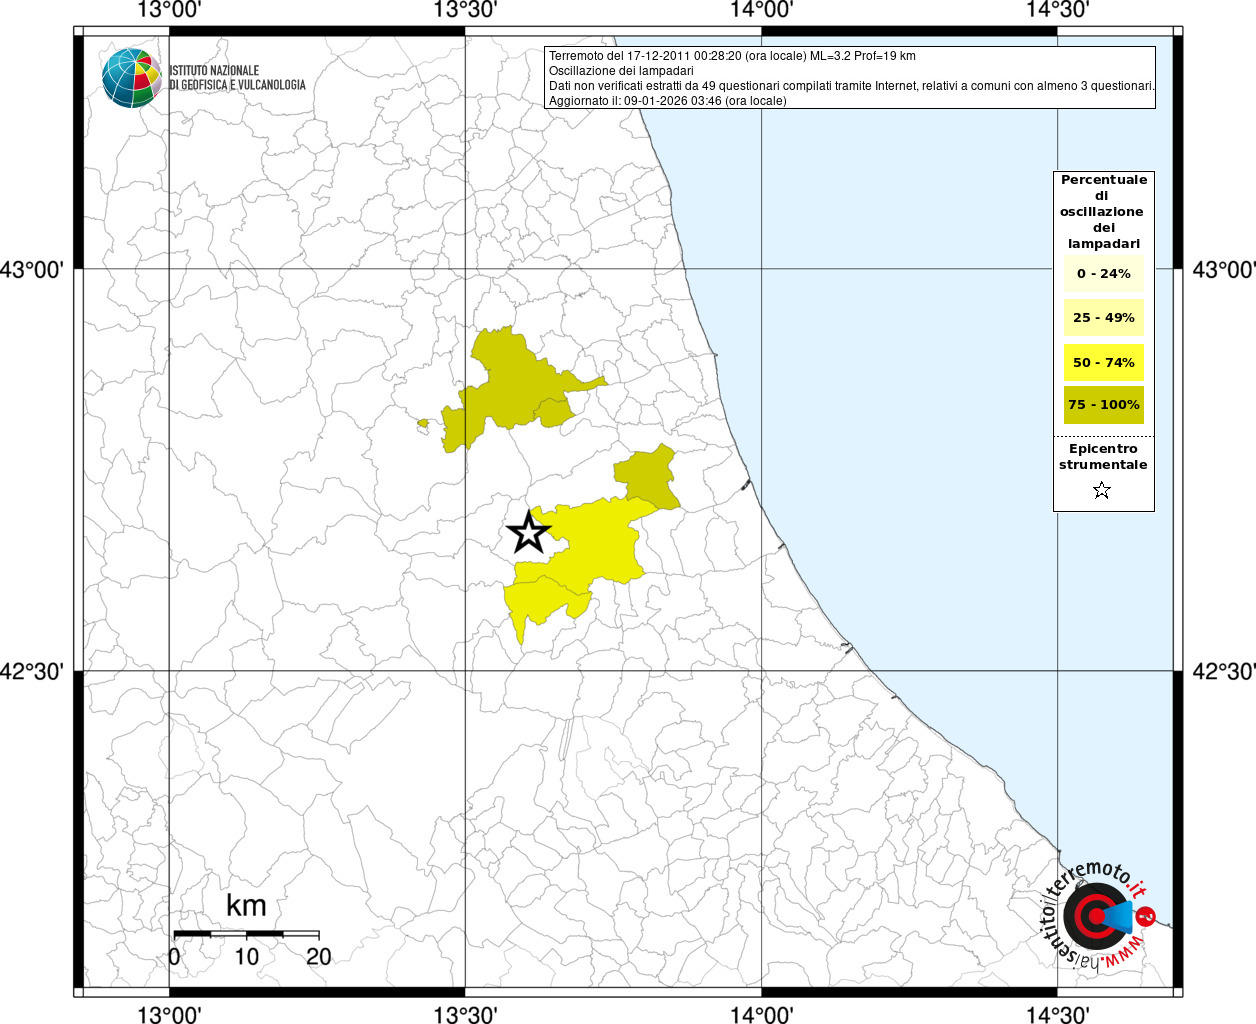Click the km scale bar
This screenshot has width=1256, height=1024.
246,934
